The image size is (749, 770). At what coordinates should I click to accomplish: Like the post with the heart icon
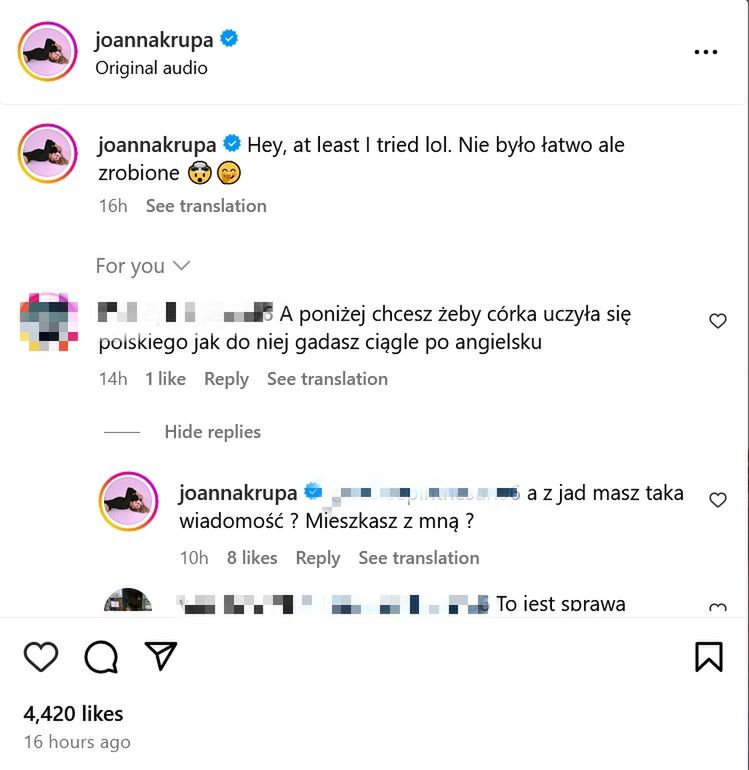pos(41,656)
